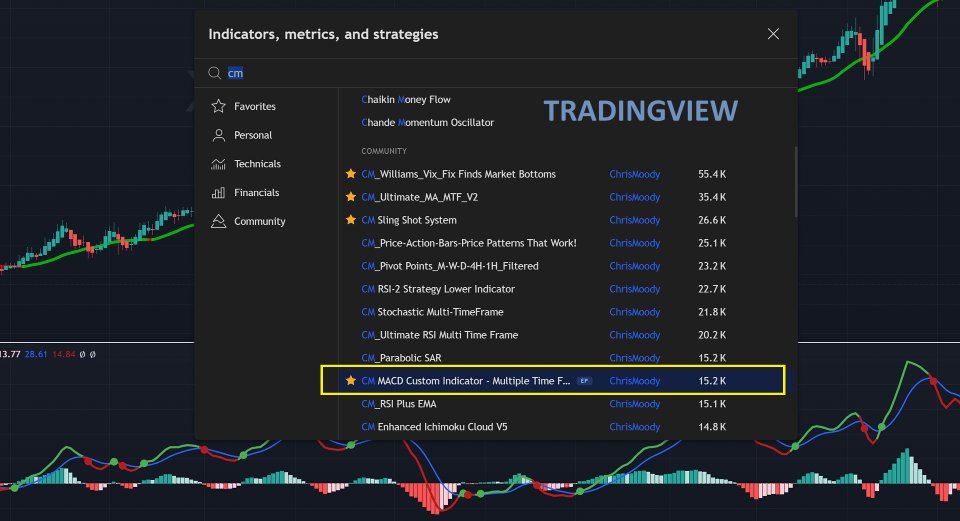Open ChrisMoody profile on Ultimate_MA_MTF_V2 row
The height and width of the screenshot is (521, 960).
634,197
